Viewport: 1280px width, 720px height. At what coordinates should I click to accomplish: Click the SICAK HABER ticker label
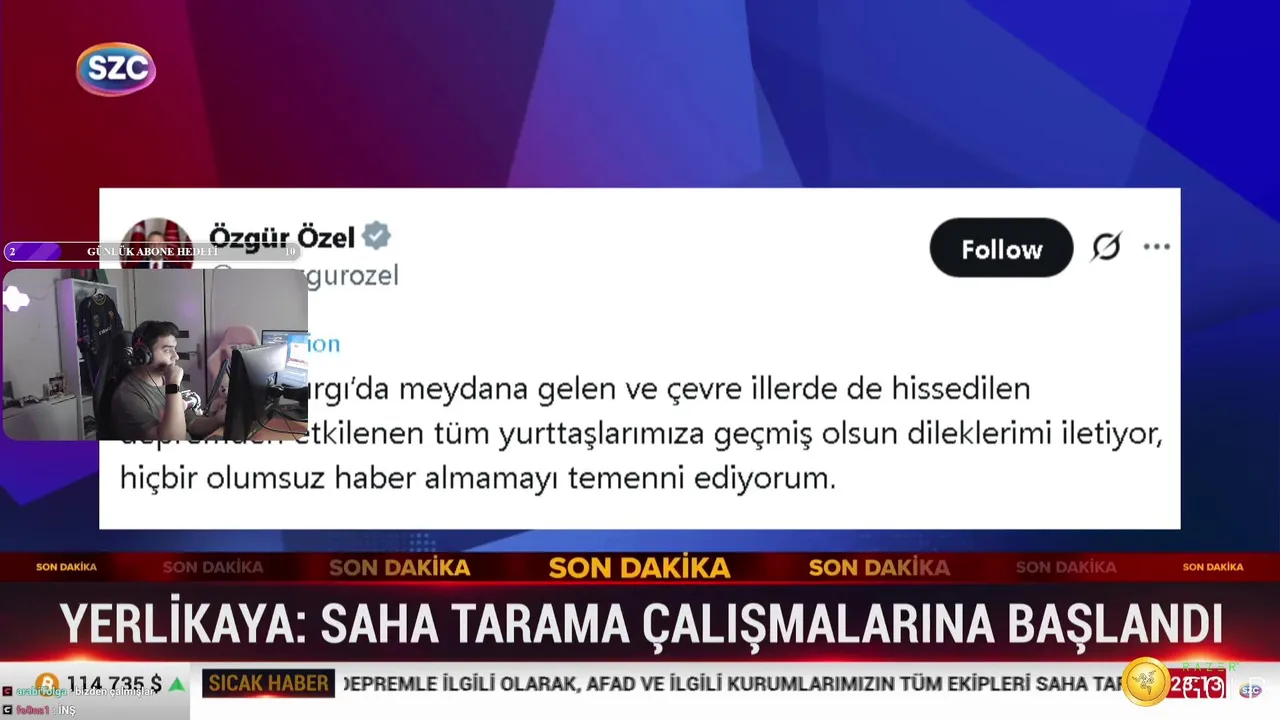coord(268,684)
